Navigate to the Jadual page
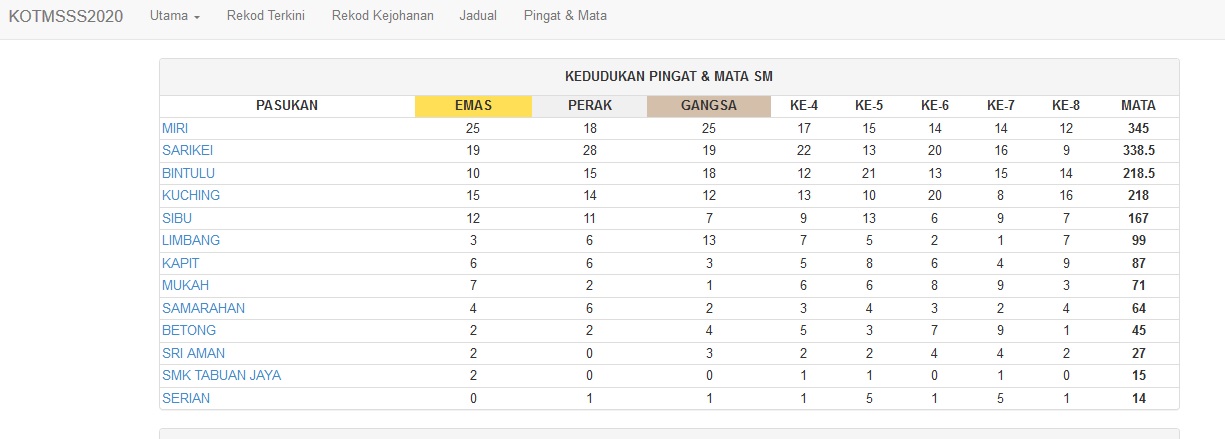Viewport: 1225px width, 439px height. point(479,16)
